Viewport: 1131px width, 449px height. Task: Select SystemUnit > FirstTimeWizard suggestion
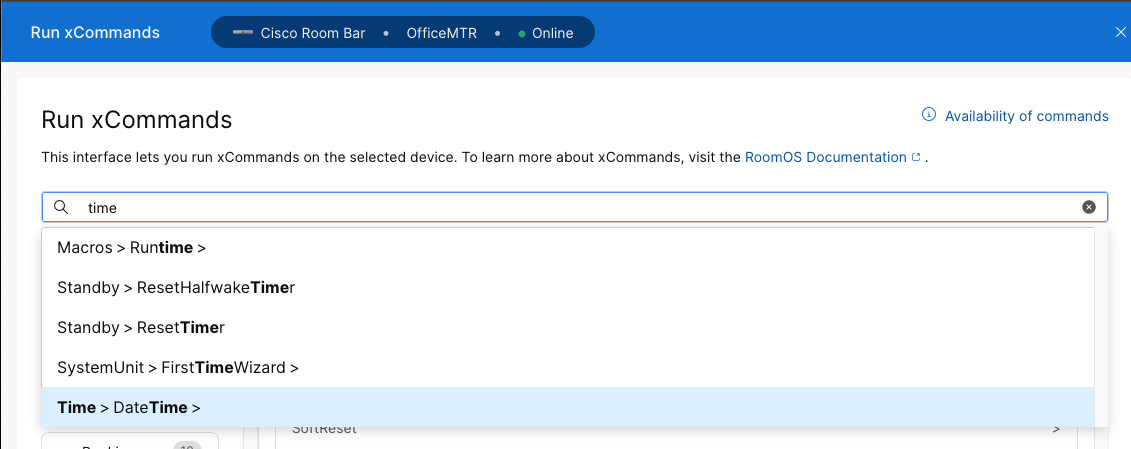[178, 368]
